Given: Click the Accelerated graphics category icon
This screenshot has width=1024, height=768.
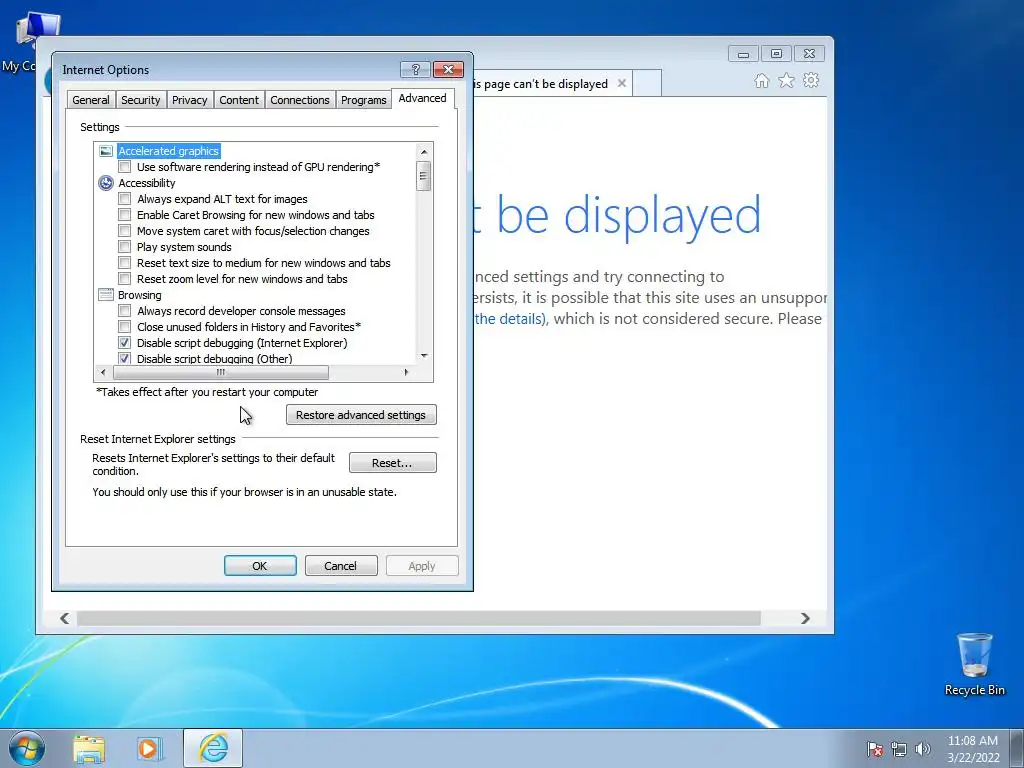Looking at the screenshot, I should coord(106,151).
